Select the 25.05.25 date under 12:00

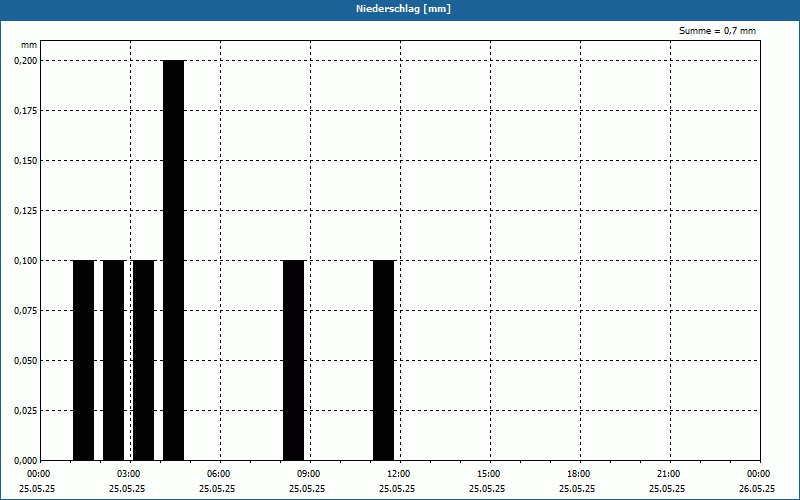tap(397, 488)
